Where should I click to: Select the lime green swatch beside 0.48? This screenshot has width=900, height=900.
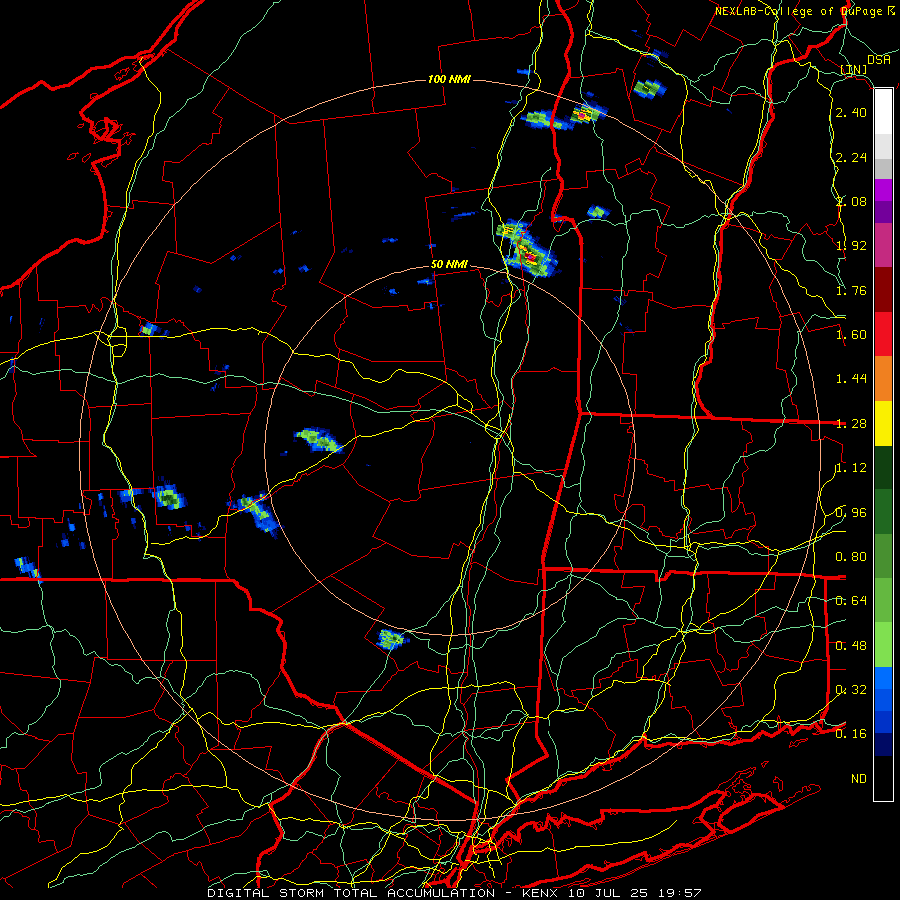883,645
